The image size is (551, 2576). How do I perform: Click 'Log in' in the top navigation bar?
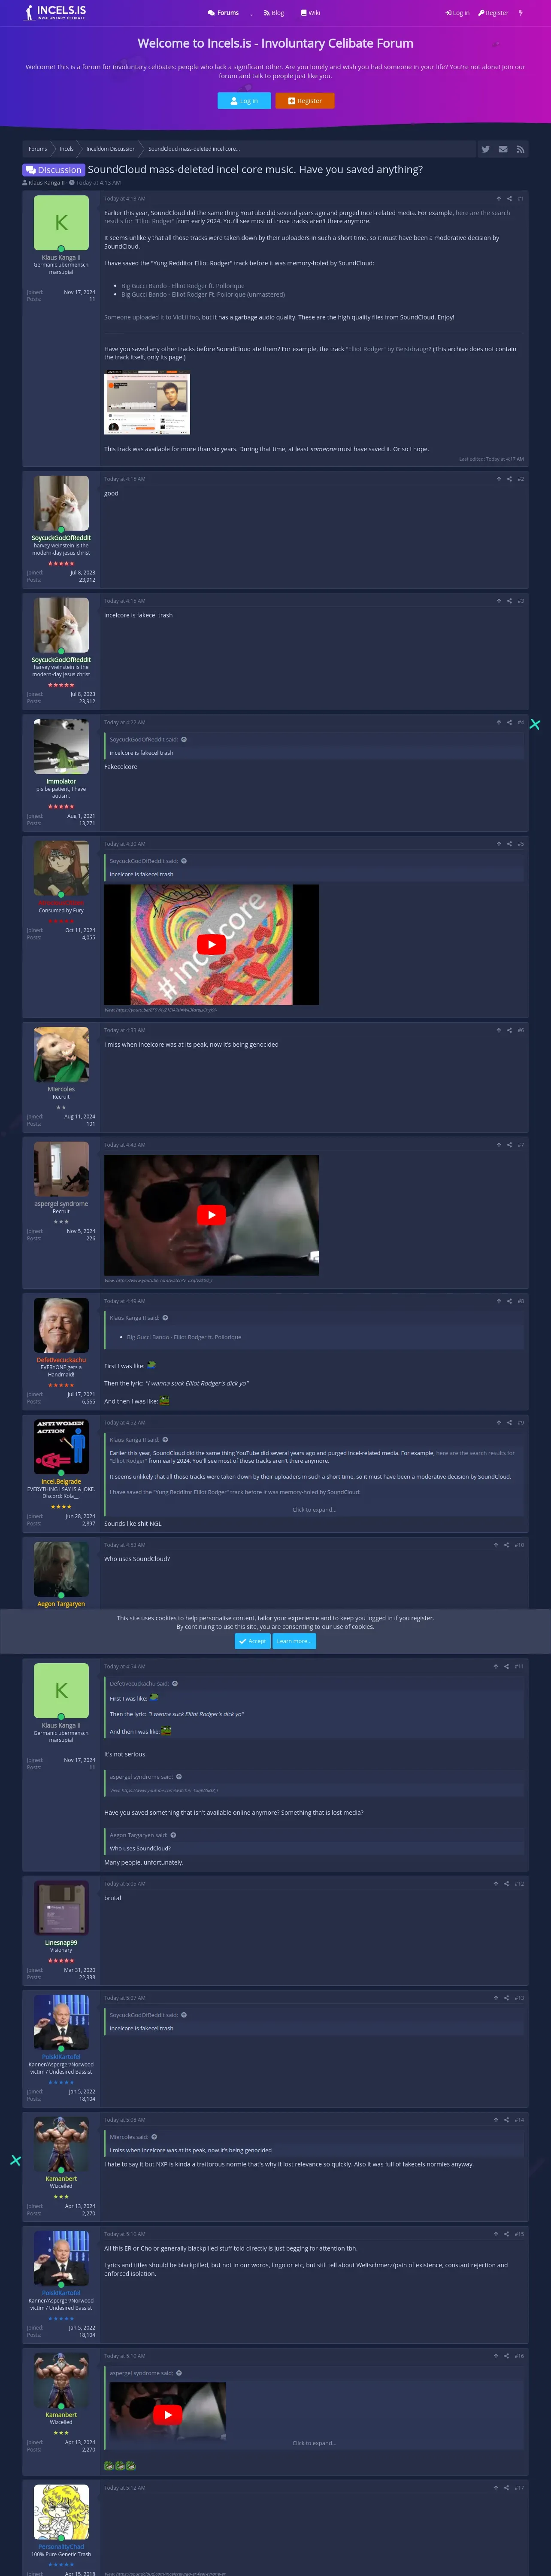[457, 13]
